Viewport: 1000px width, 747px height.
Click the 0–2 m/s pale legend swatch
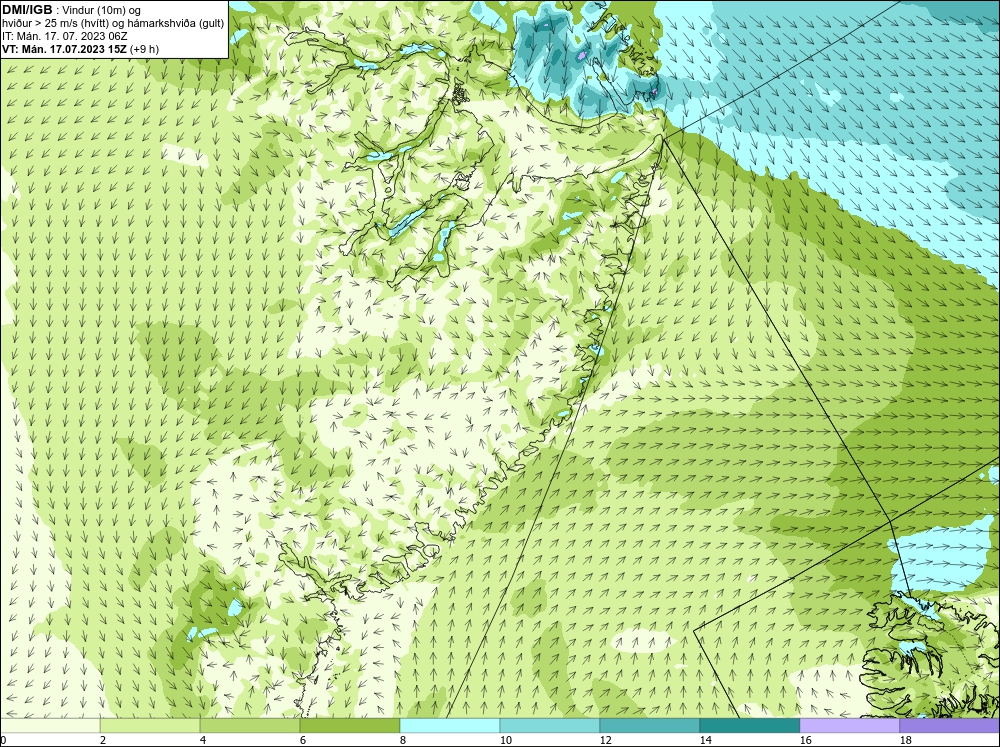[x=50, y=725]
